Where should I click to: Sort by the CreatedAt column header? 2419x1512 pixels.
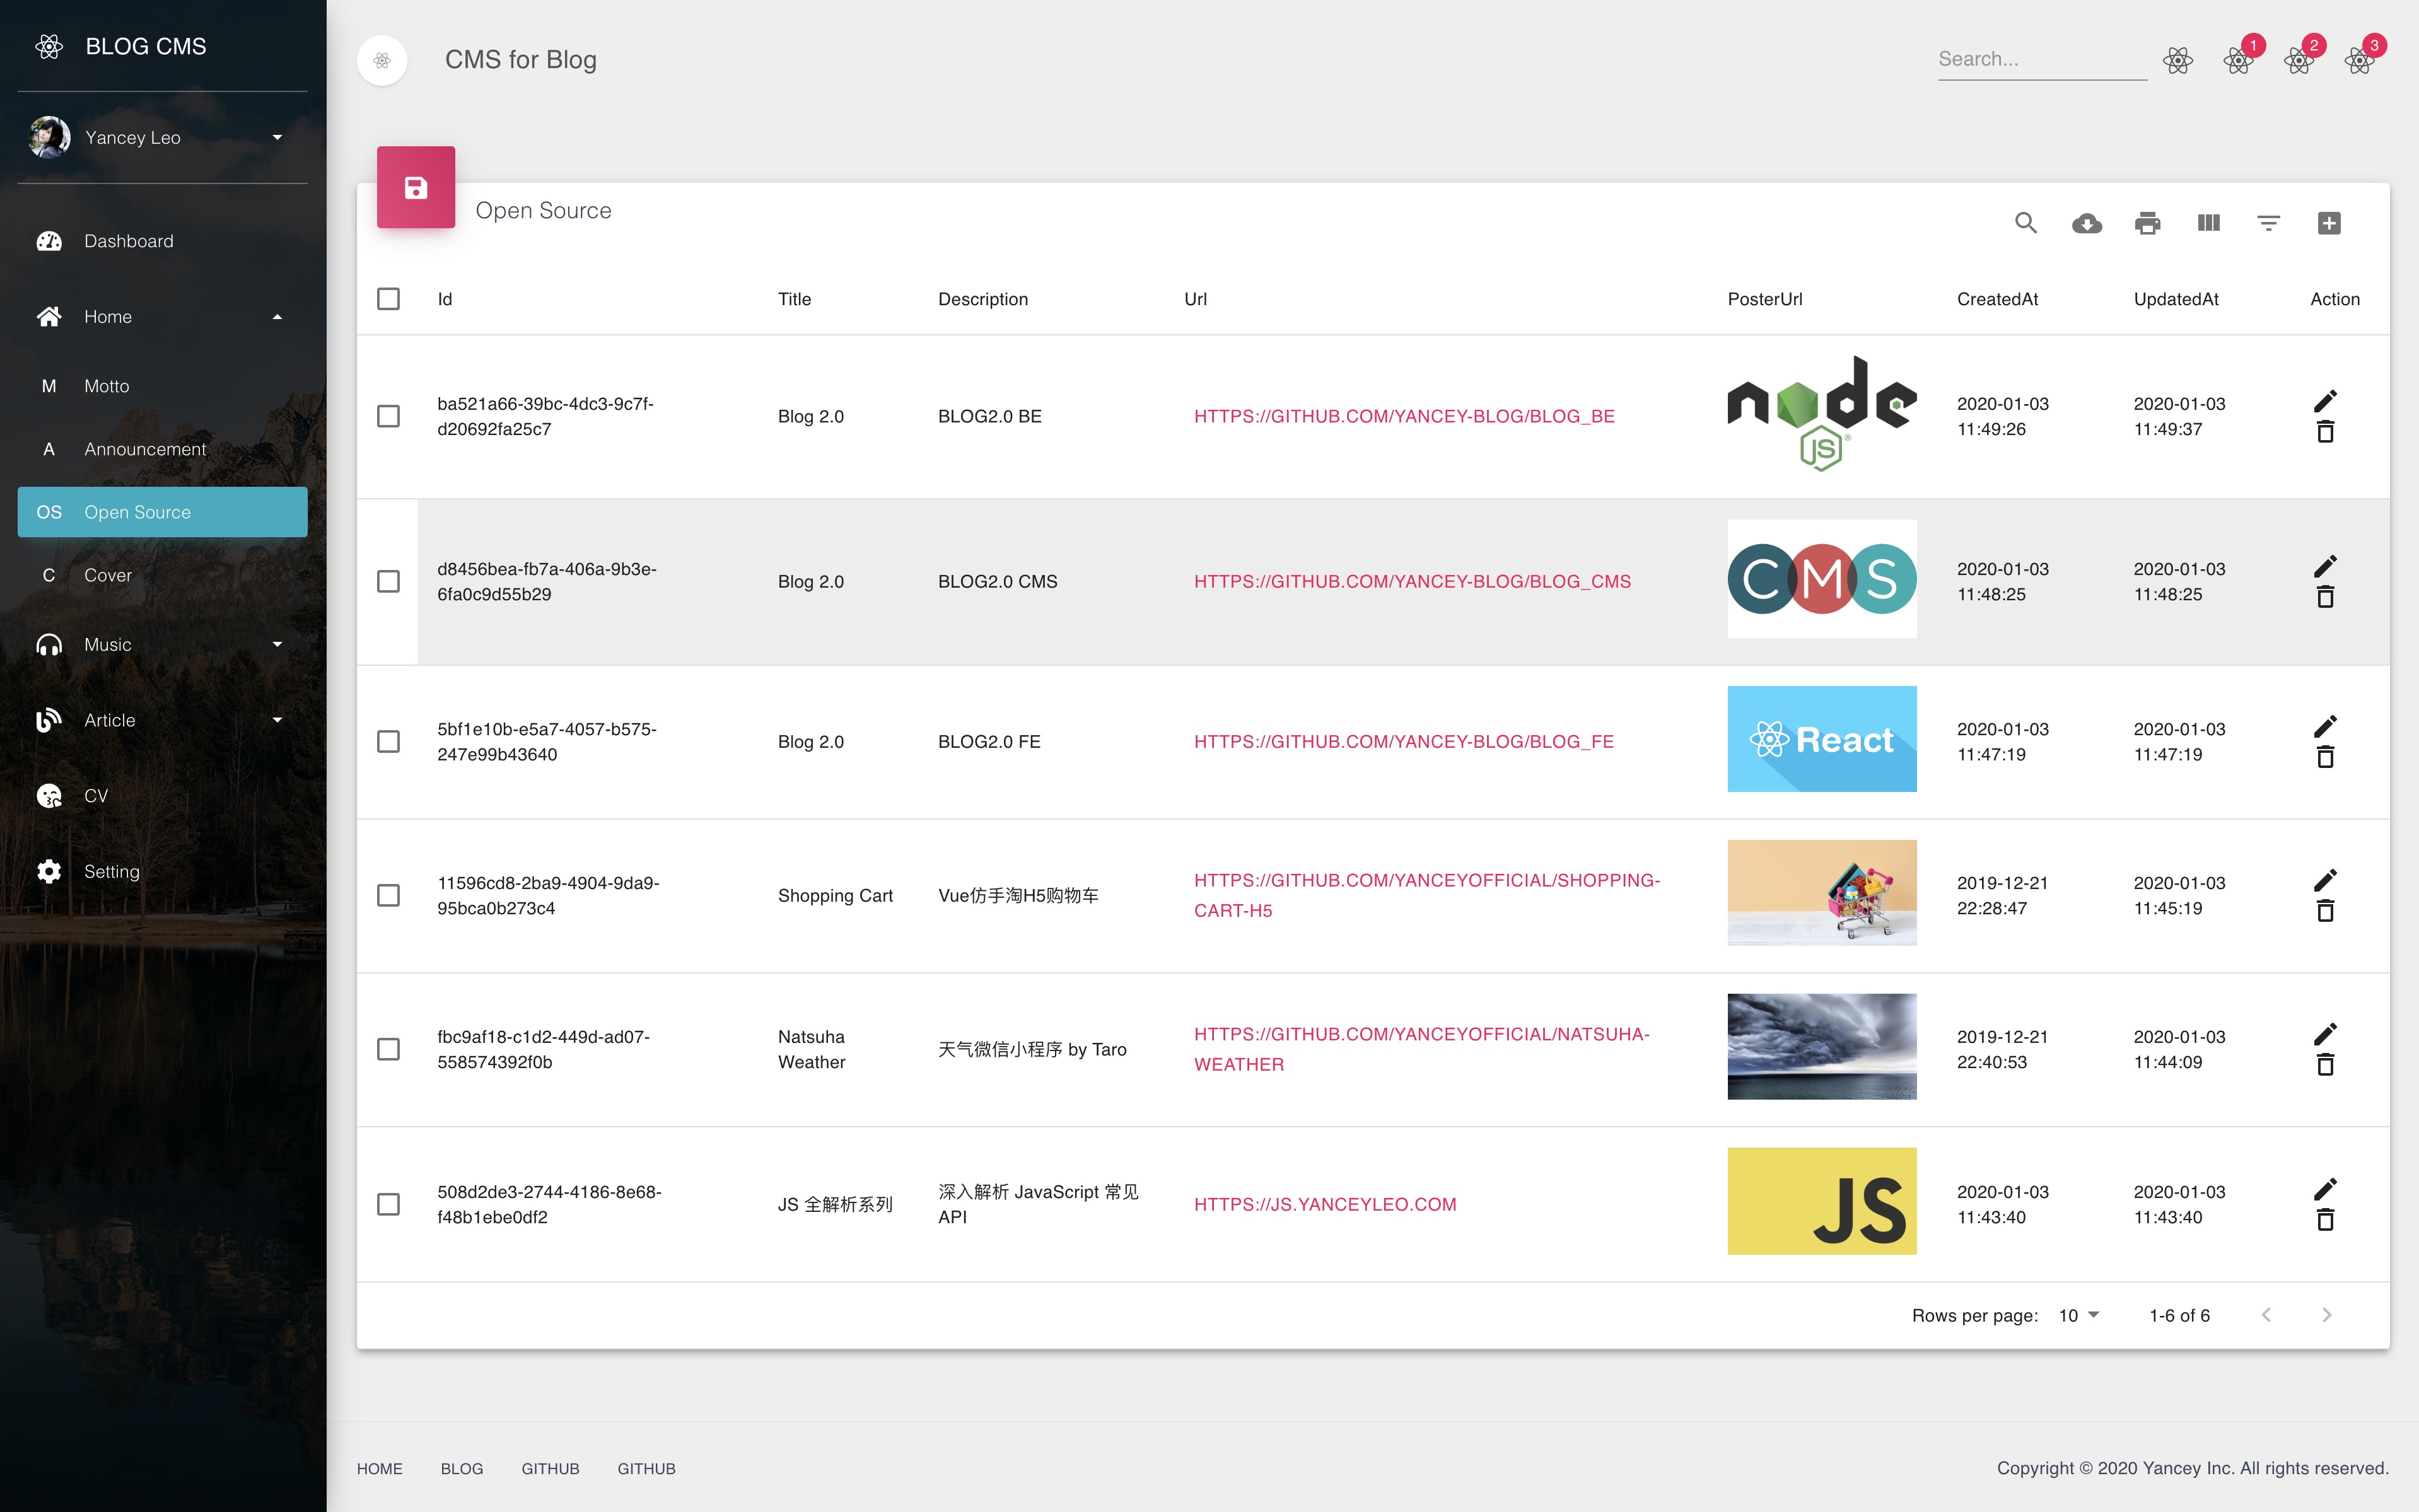(x=1997, y=299)
